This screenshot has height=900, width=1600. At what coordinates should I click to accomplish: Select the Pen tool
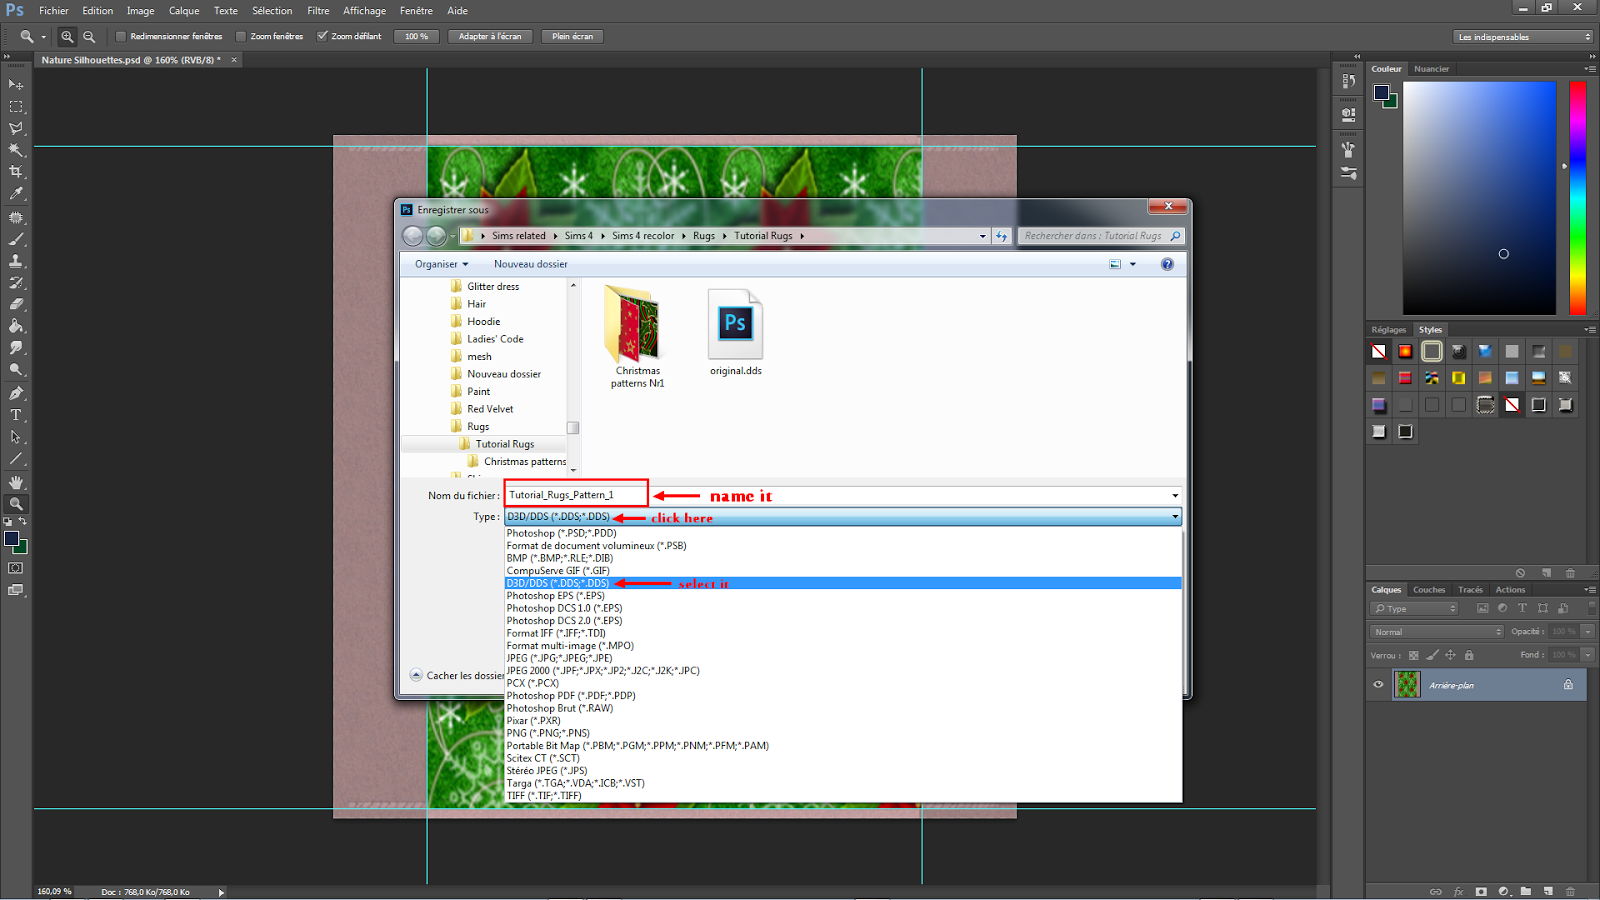point(16,393)
